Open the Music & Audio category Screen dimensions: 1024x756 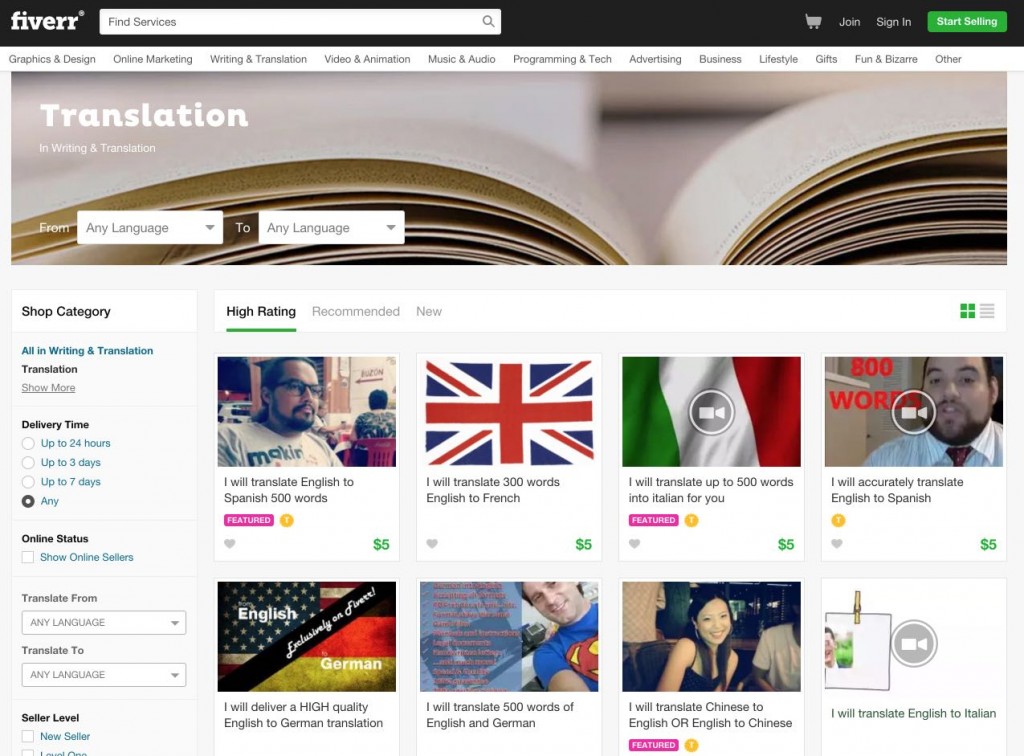click(x=461, y=59)
